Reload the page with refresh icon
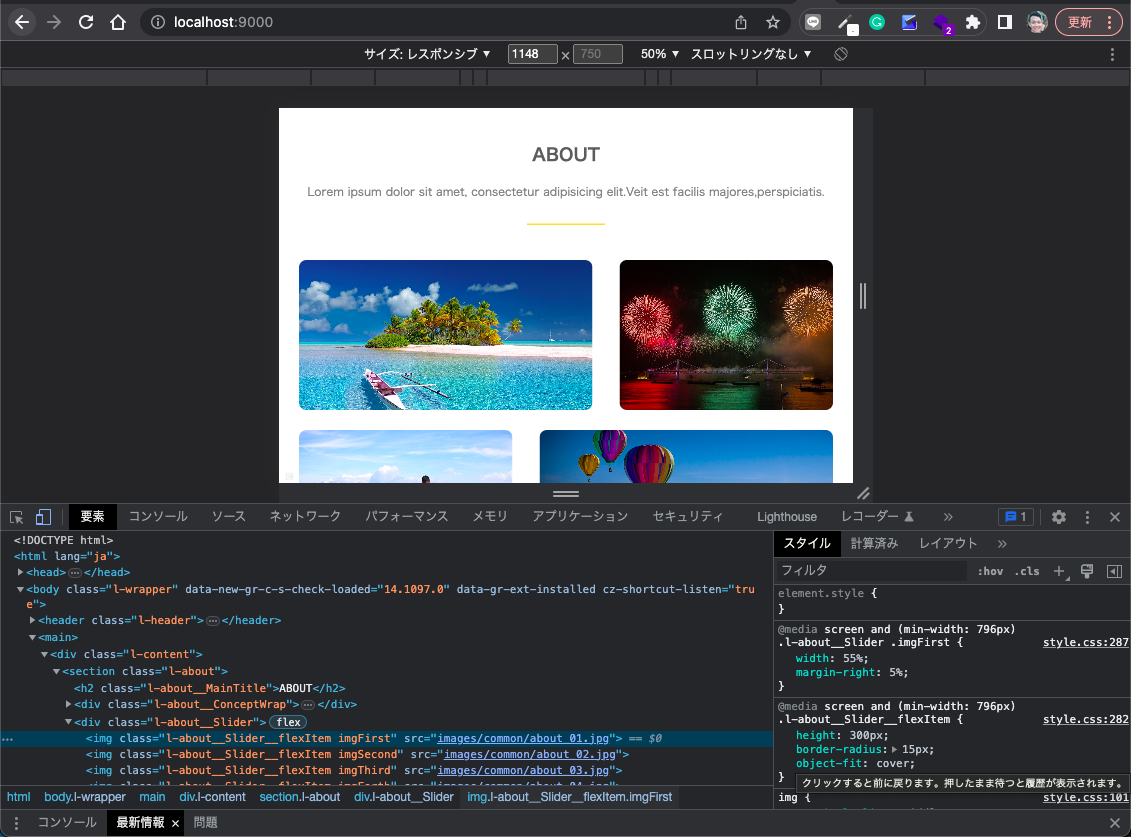This screenshot has width=1131, height=837. coord(86,22)
